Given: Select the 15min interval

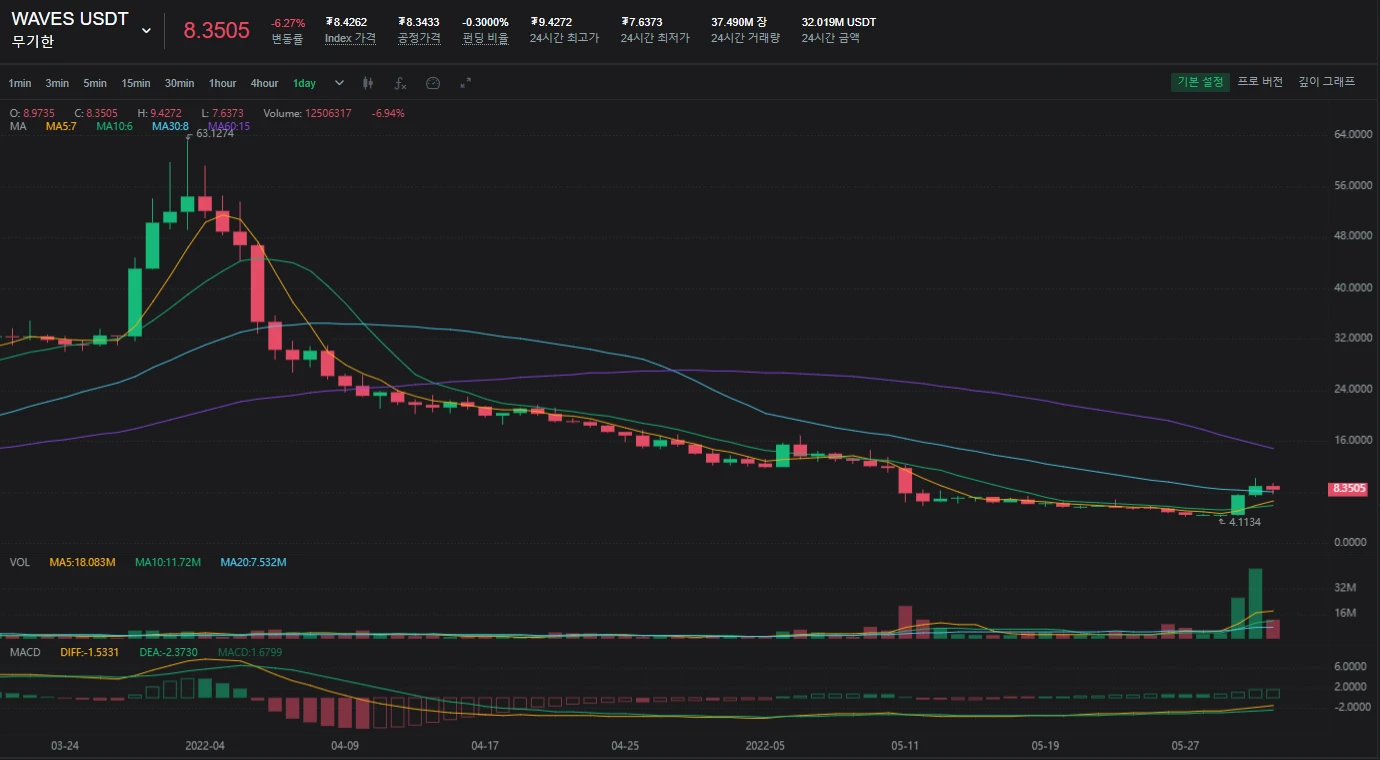Looking at the screenshot, I should (136, 83).
